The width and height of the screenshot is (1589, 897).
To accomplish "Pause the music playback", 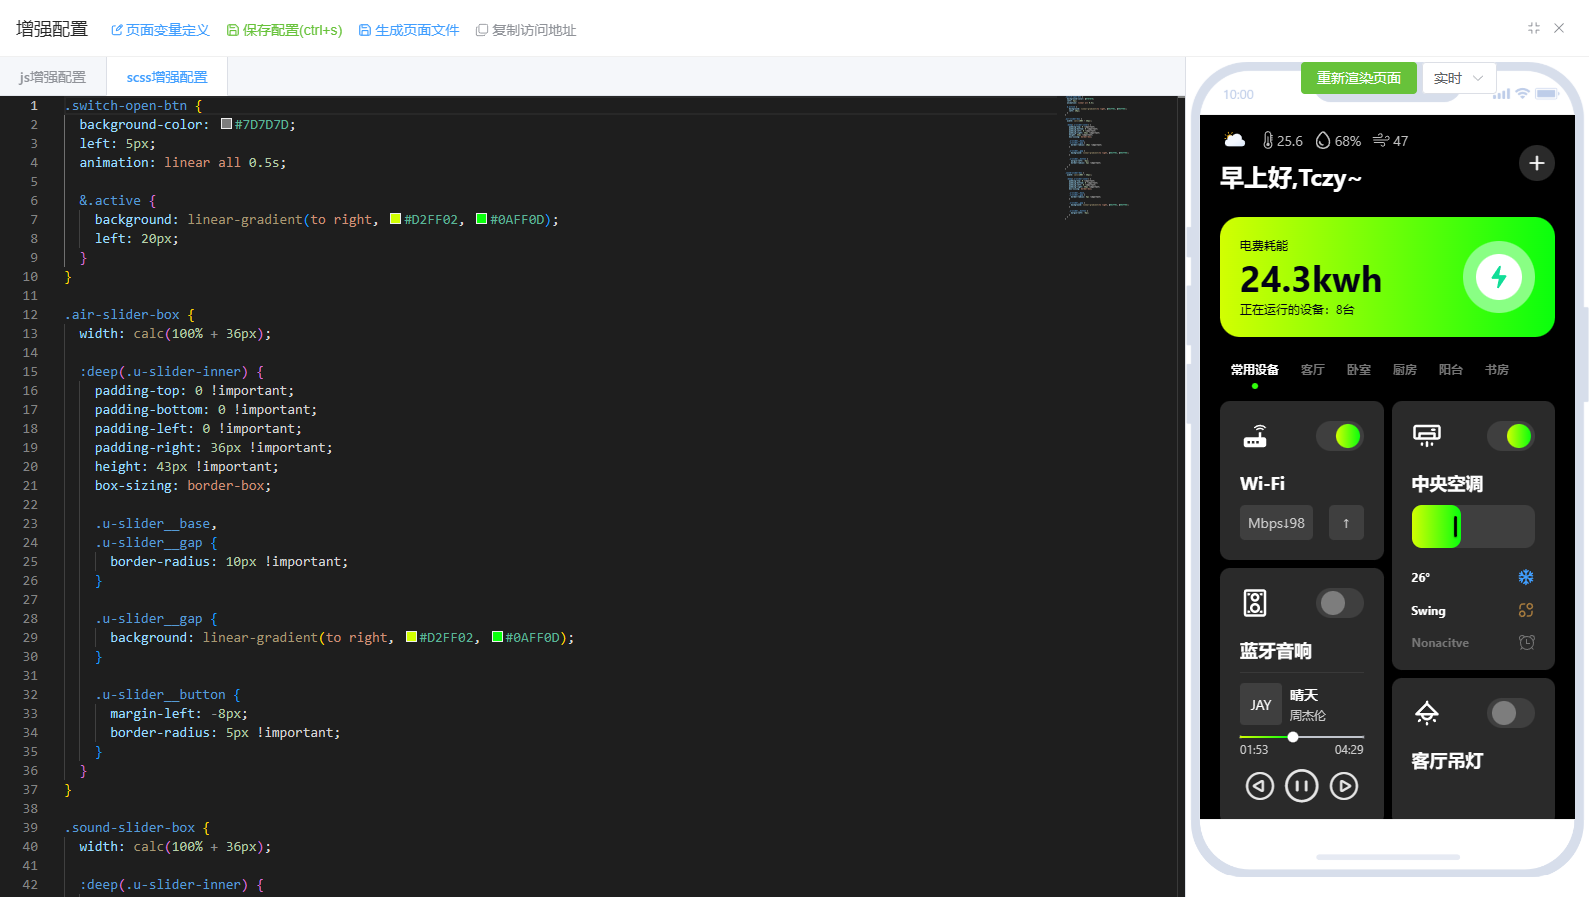I will click(1301, 786).
